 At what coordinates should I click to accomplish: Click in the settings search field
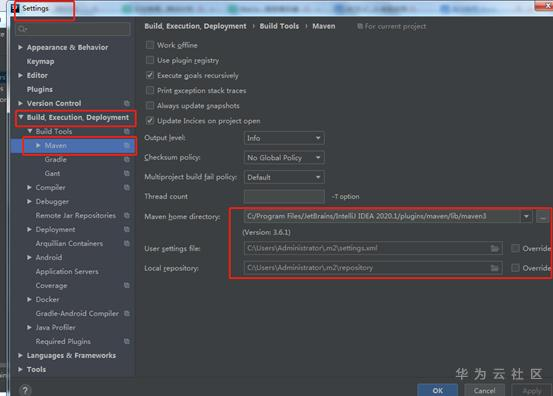click(x=73, y=29)
